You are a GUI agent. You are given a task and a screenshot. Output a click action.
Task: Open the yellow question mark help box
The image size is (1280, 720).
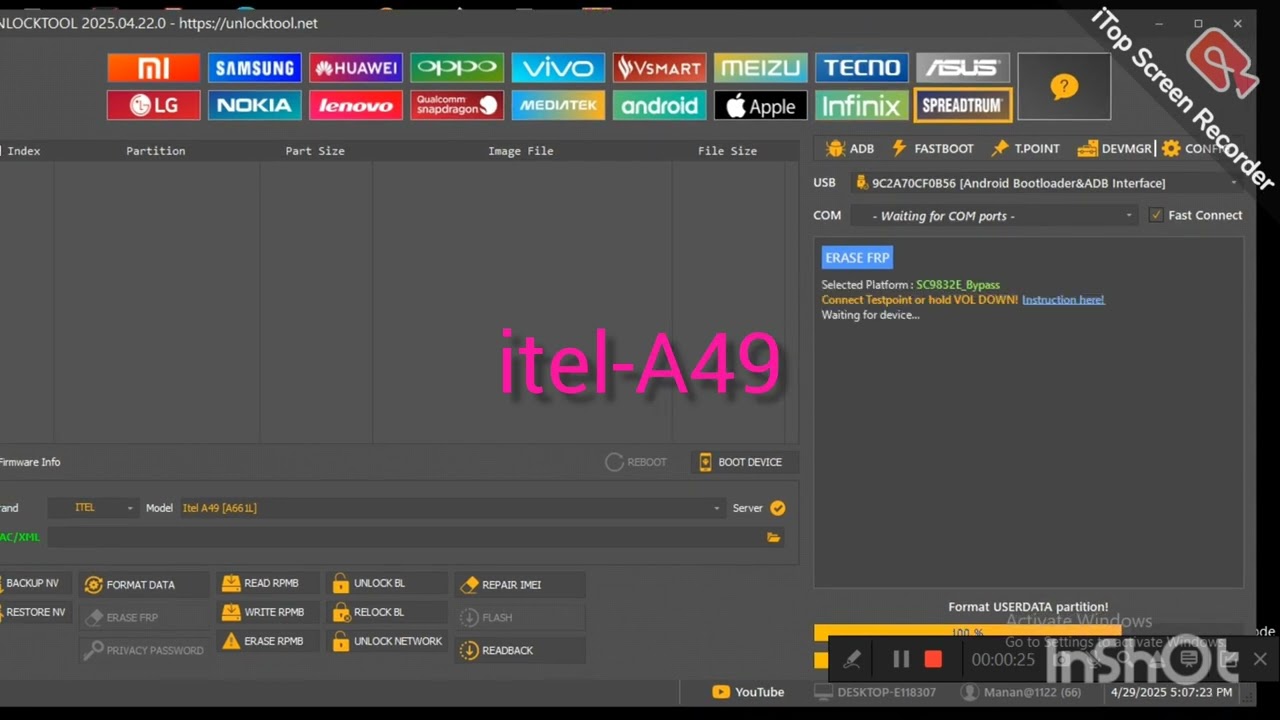tap(1064, 87)
